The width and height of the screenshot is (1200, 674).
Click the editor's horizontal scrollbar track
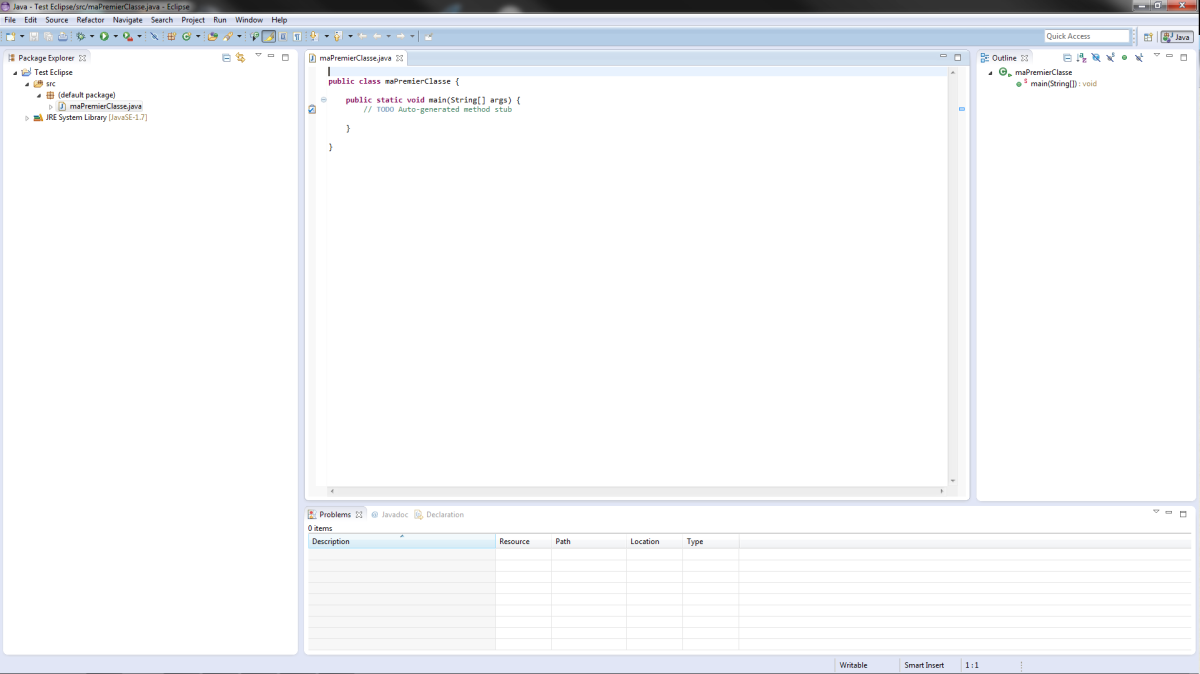[x=635, y=491]
